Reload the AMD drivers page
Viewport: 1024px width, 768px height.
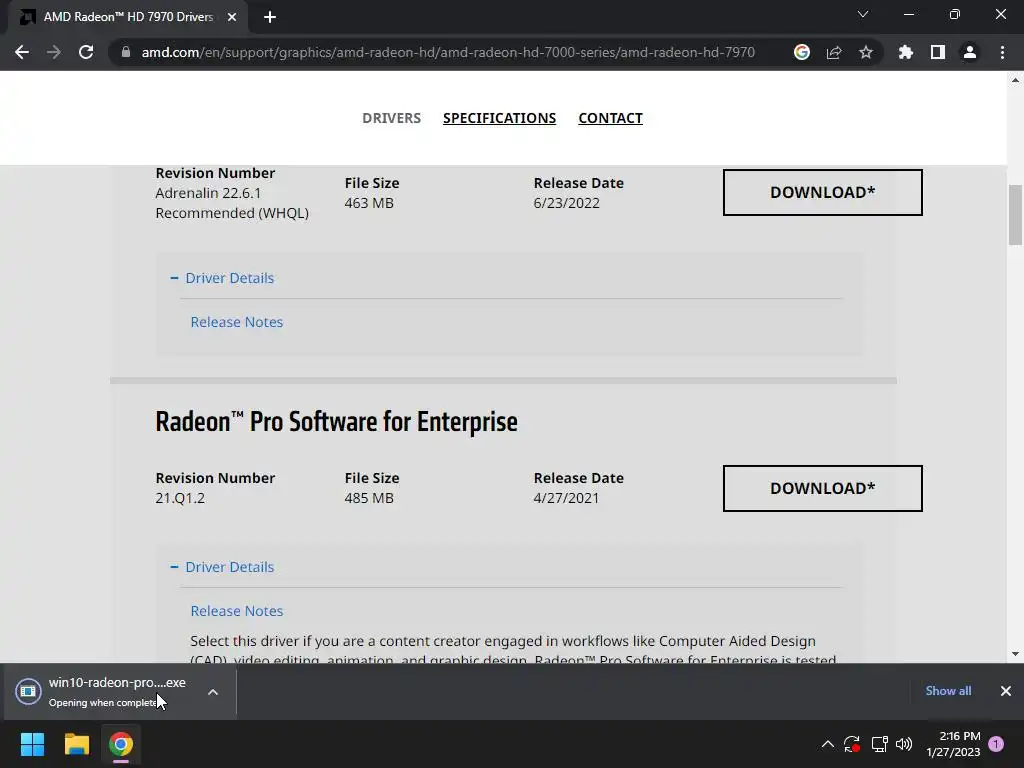click(x=86, y=52)
